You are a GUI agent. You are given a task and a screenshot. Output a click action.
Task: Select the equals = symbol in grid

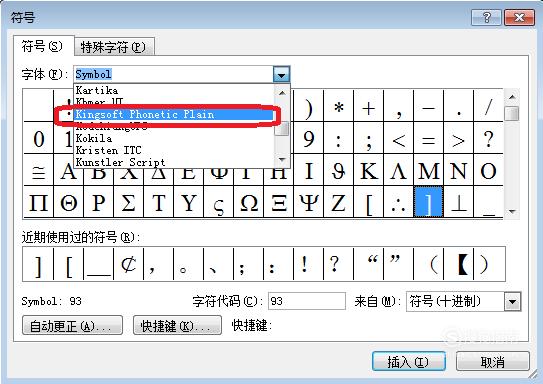click(x=428, y=138)
